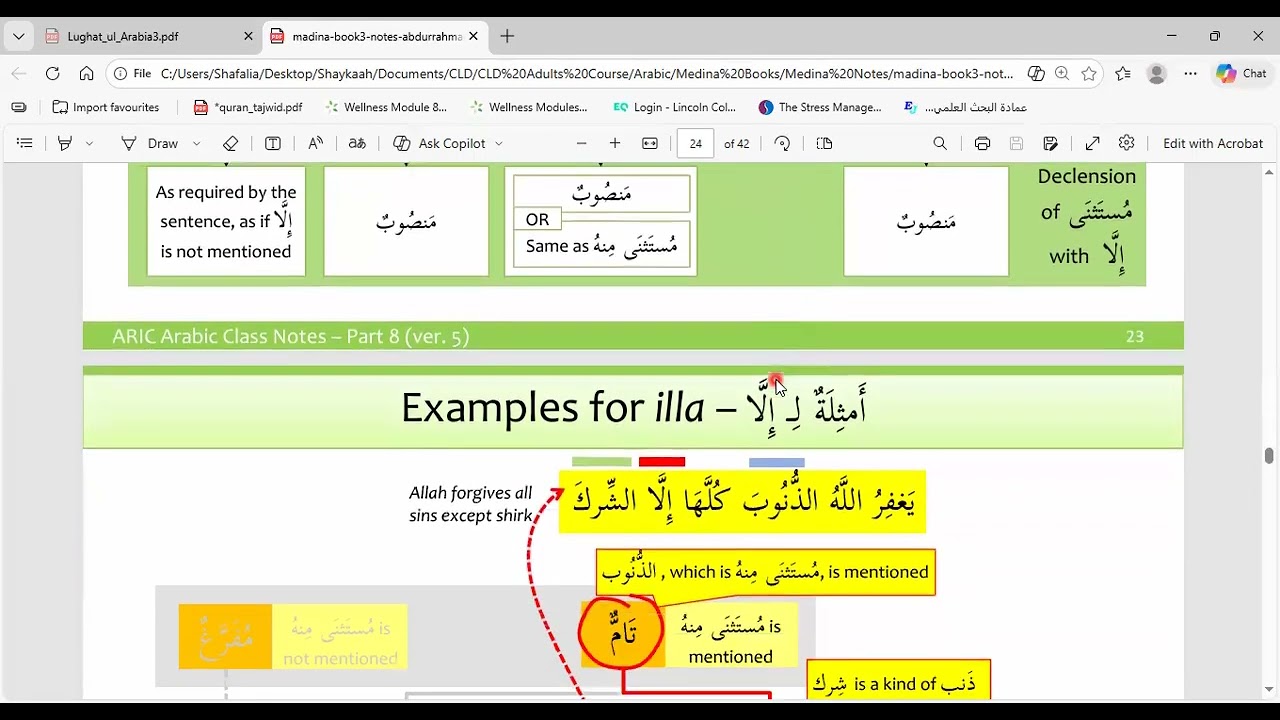Open Login - Lincoln Col bookmark
This screenshot has width=1280, height=720.
[675, 107]
